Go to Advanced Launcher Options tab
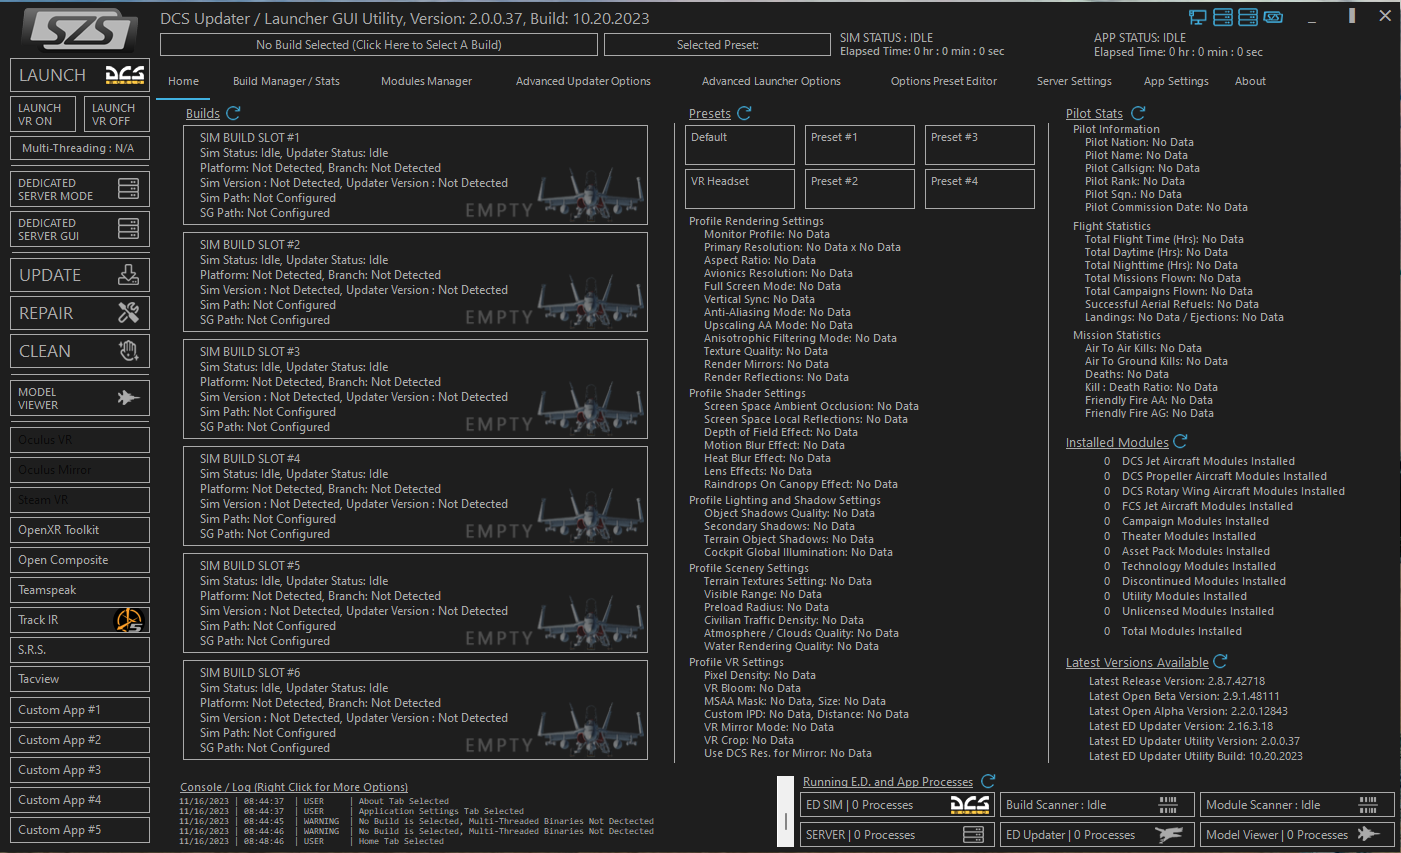The image size is (1401, 853). (771, 81)
